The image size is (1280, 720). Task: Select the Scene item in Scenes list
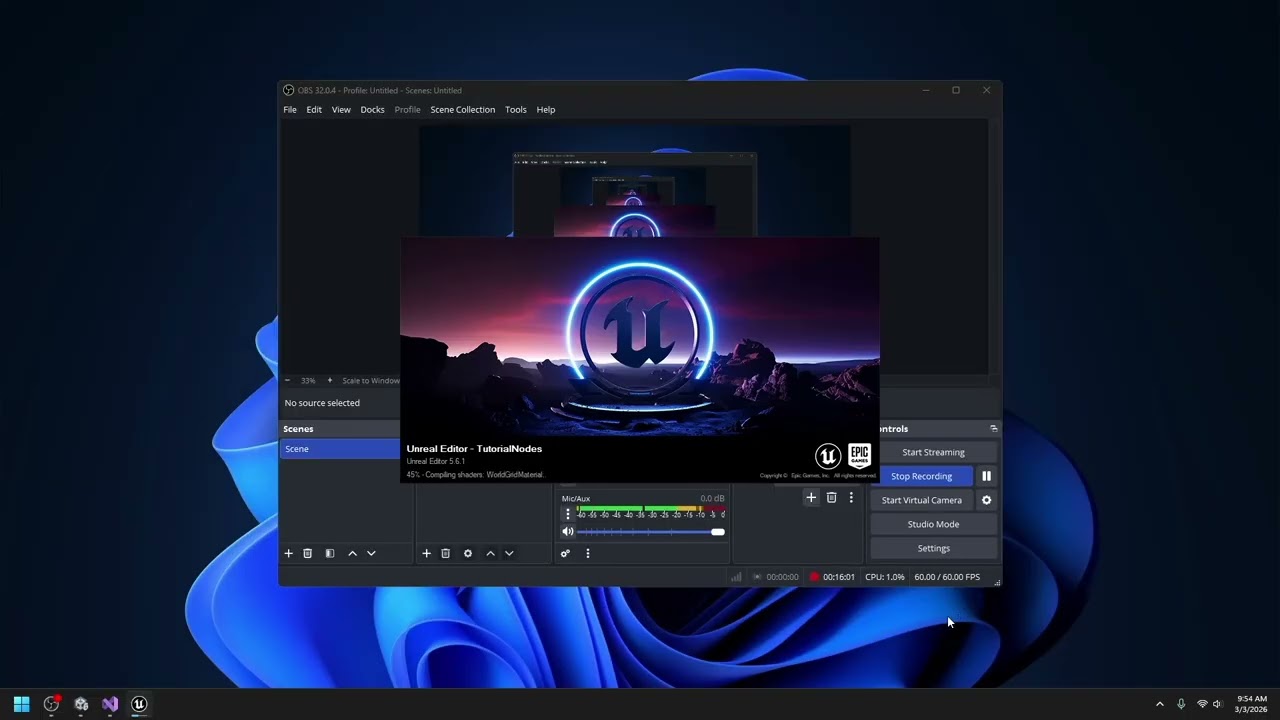click(340, 449)
